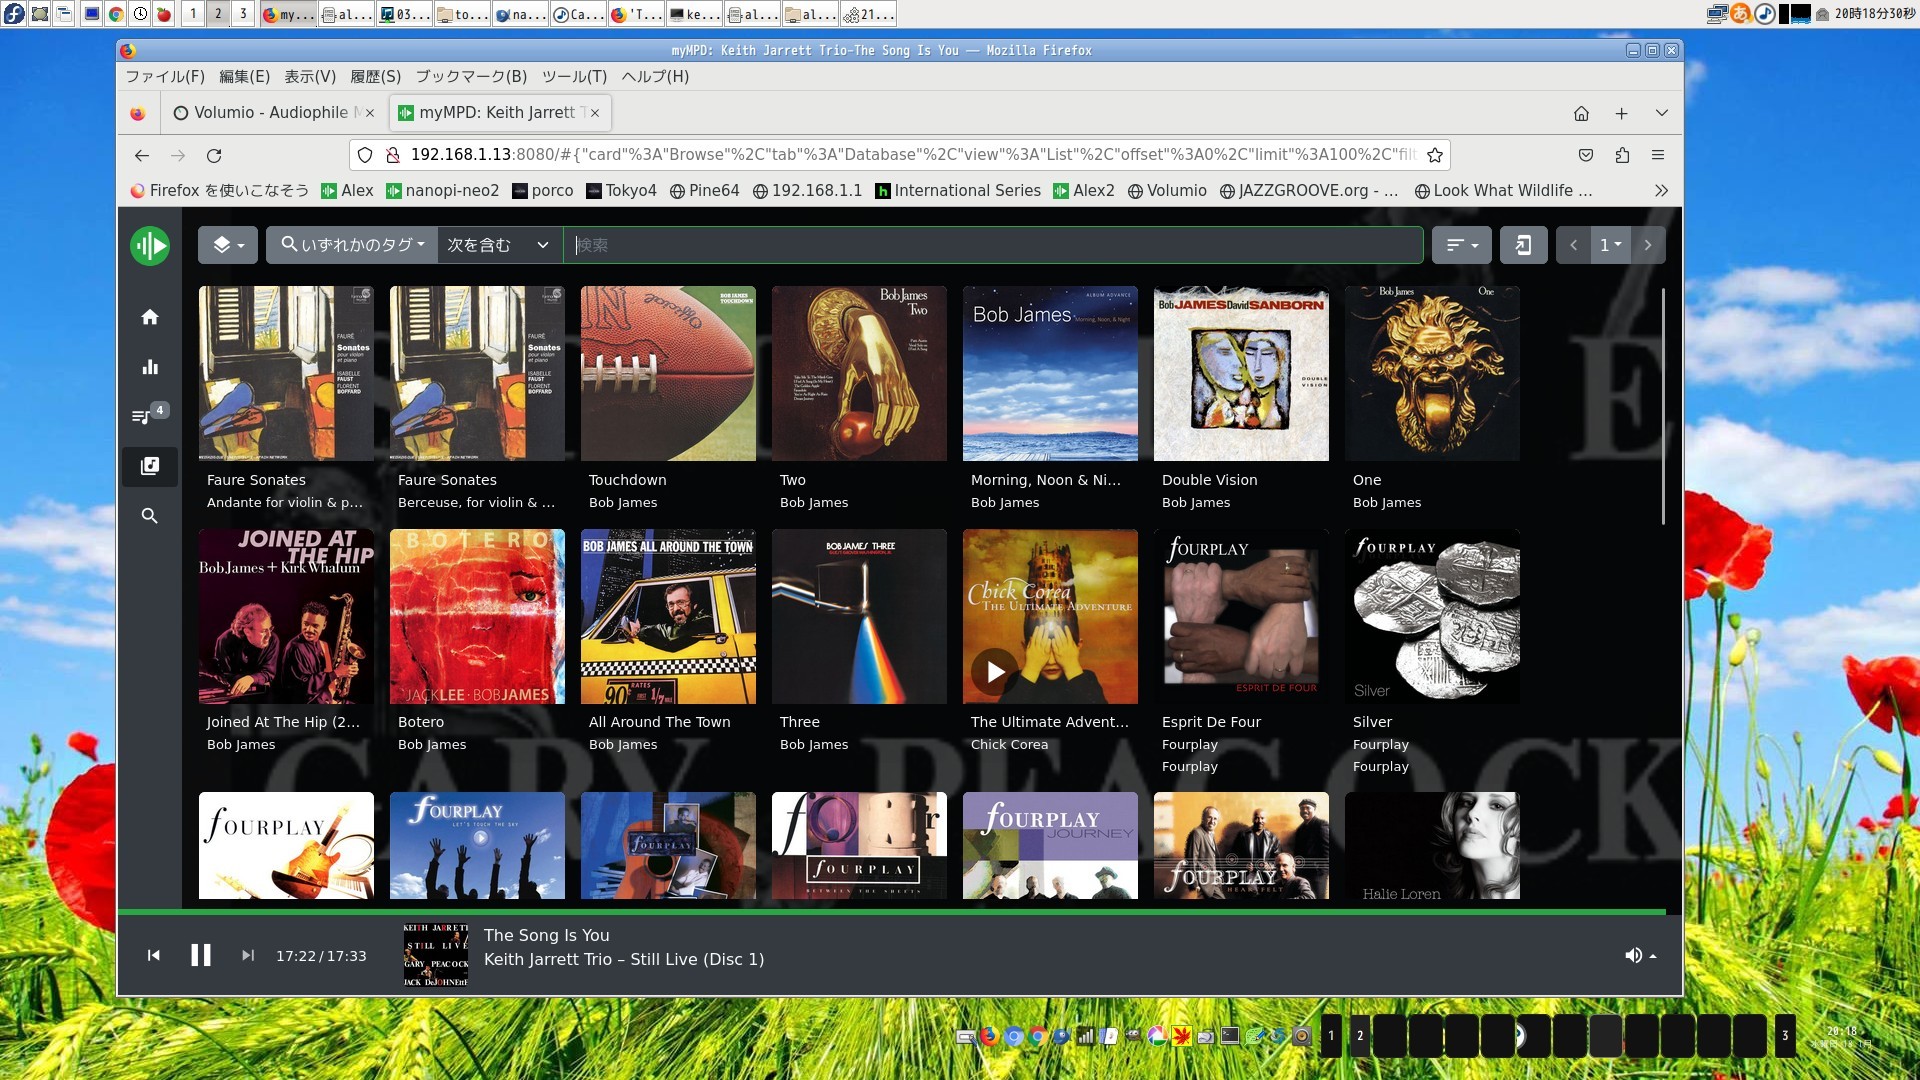
Task: Skip to the next track
Action: tap(247, 955)
